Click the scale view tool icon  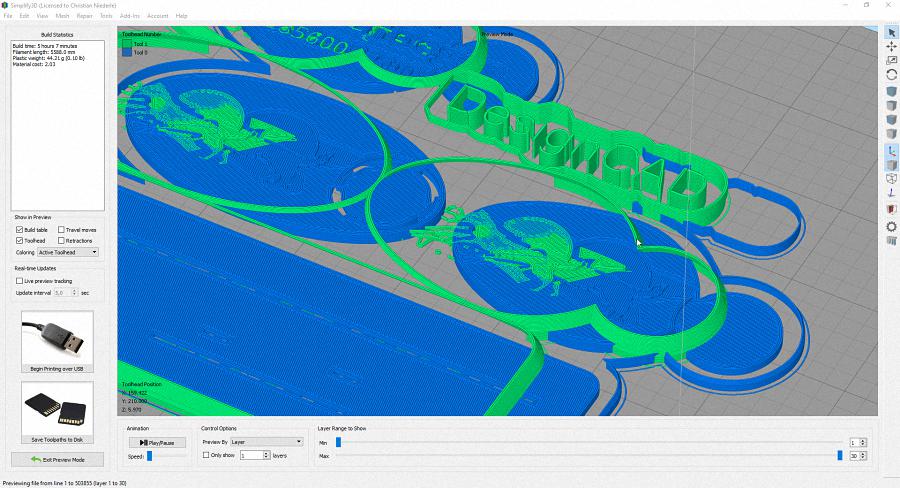pos(891,61)
